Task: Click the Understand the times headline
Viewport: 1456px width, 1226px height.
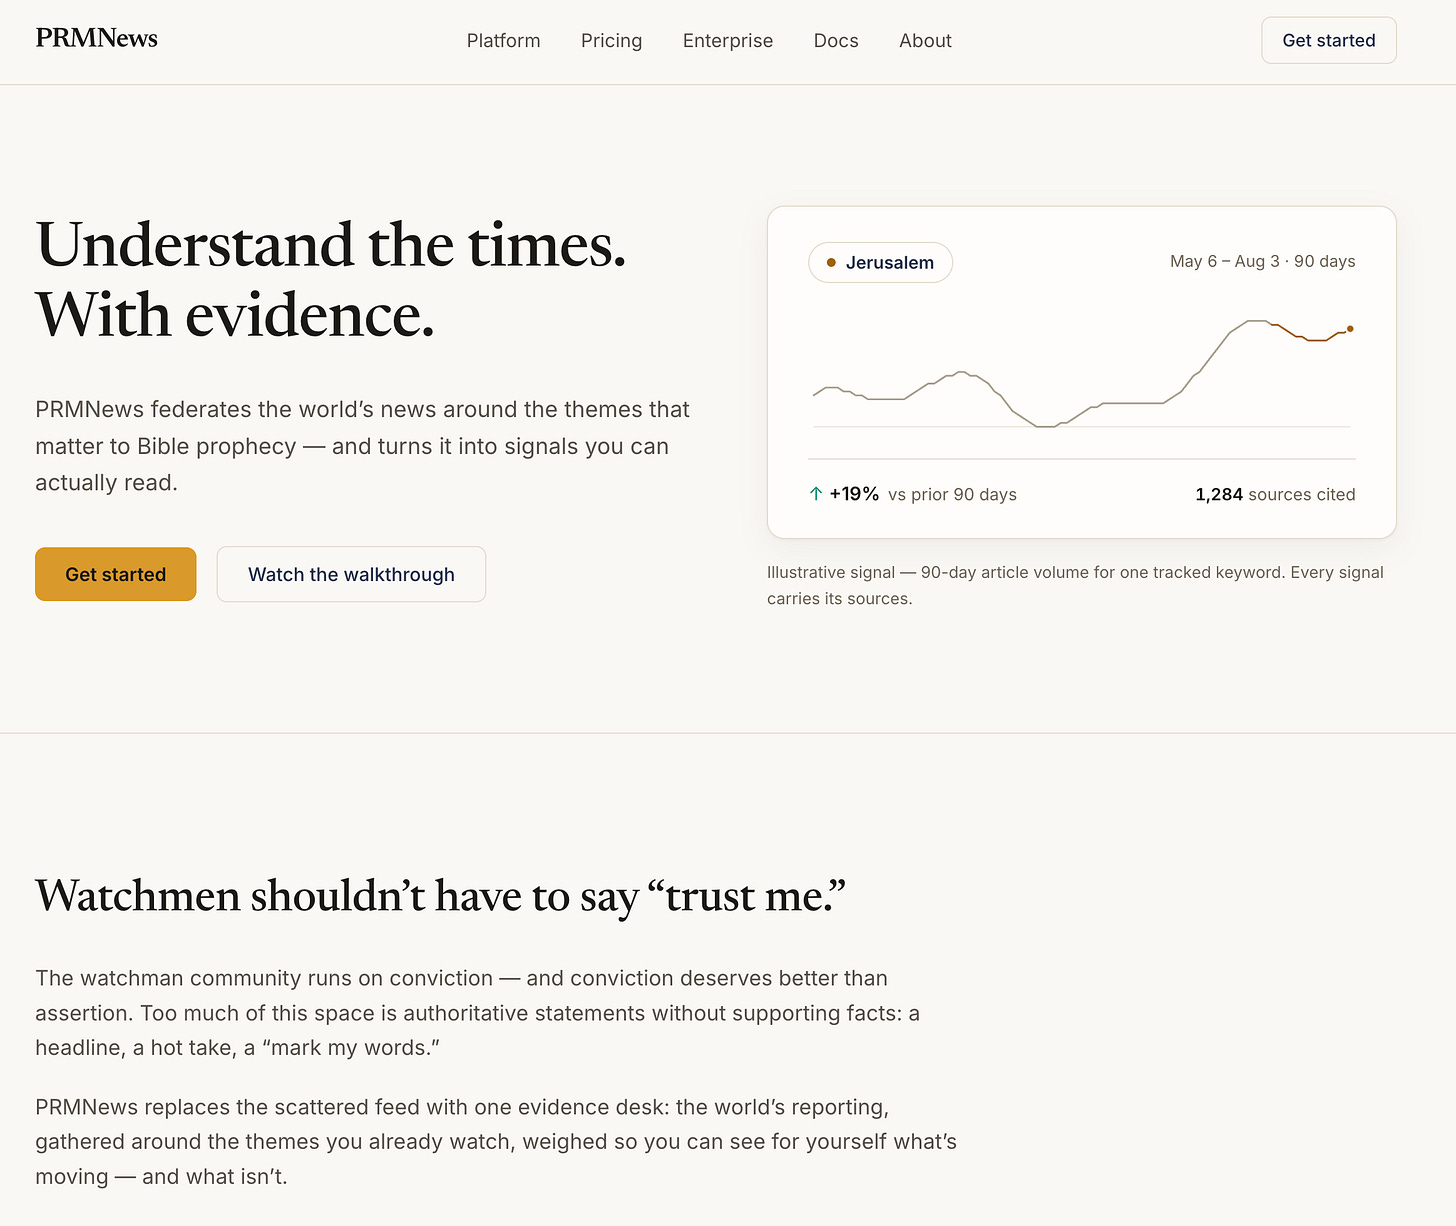Action: coord(331,280)
